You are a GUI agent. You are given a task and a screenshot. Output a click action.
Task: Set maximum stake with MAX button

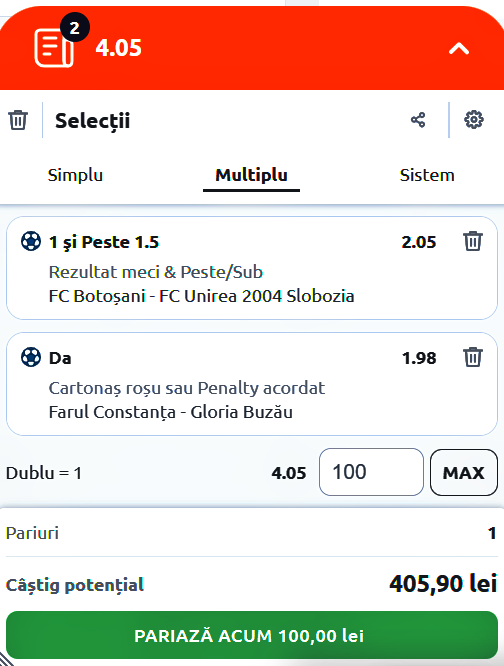pos(464,472)
